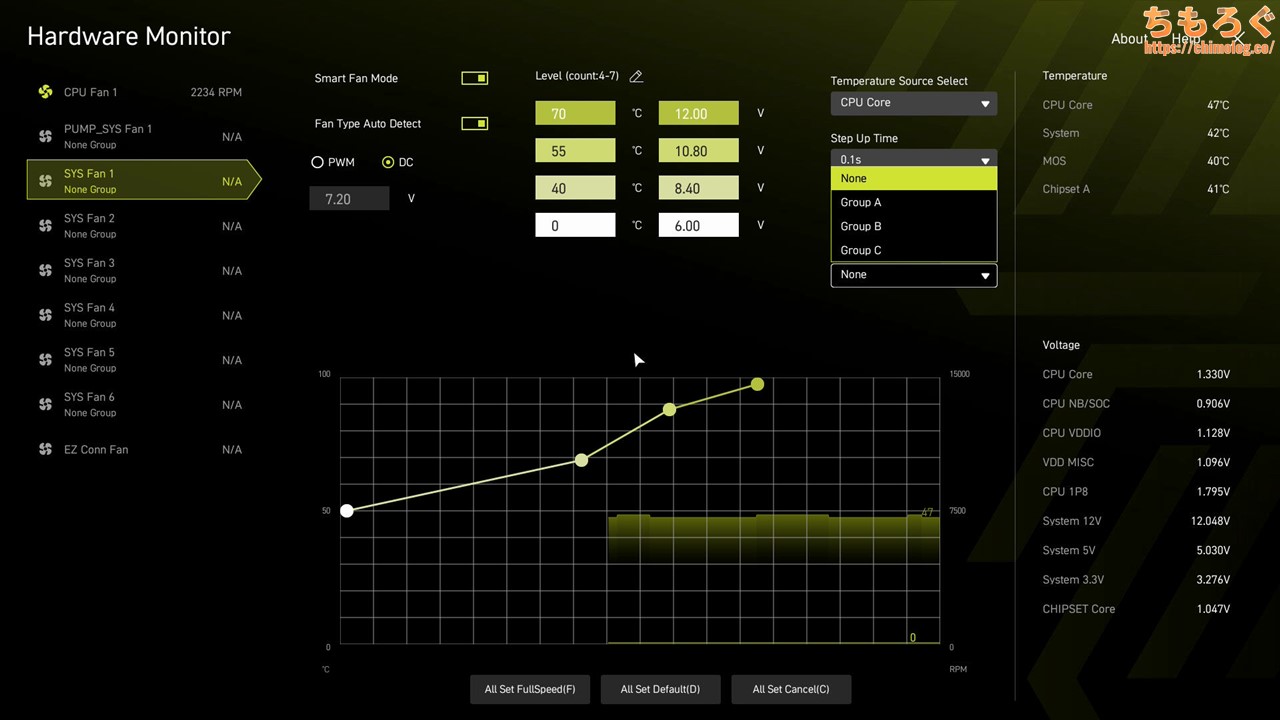Click the EZ Conn Fan icon
1280x720 pixels.
coord(45,450)
